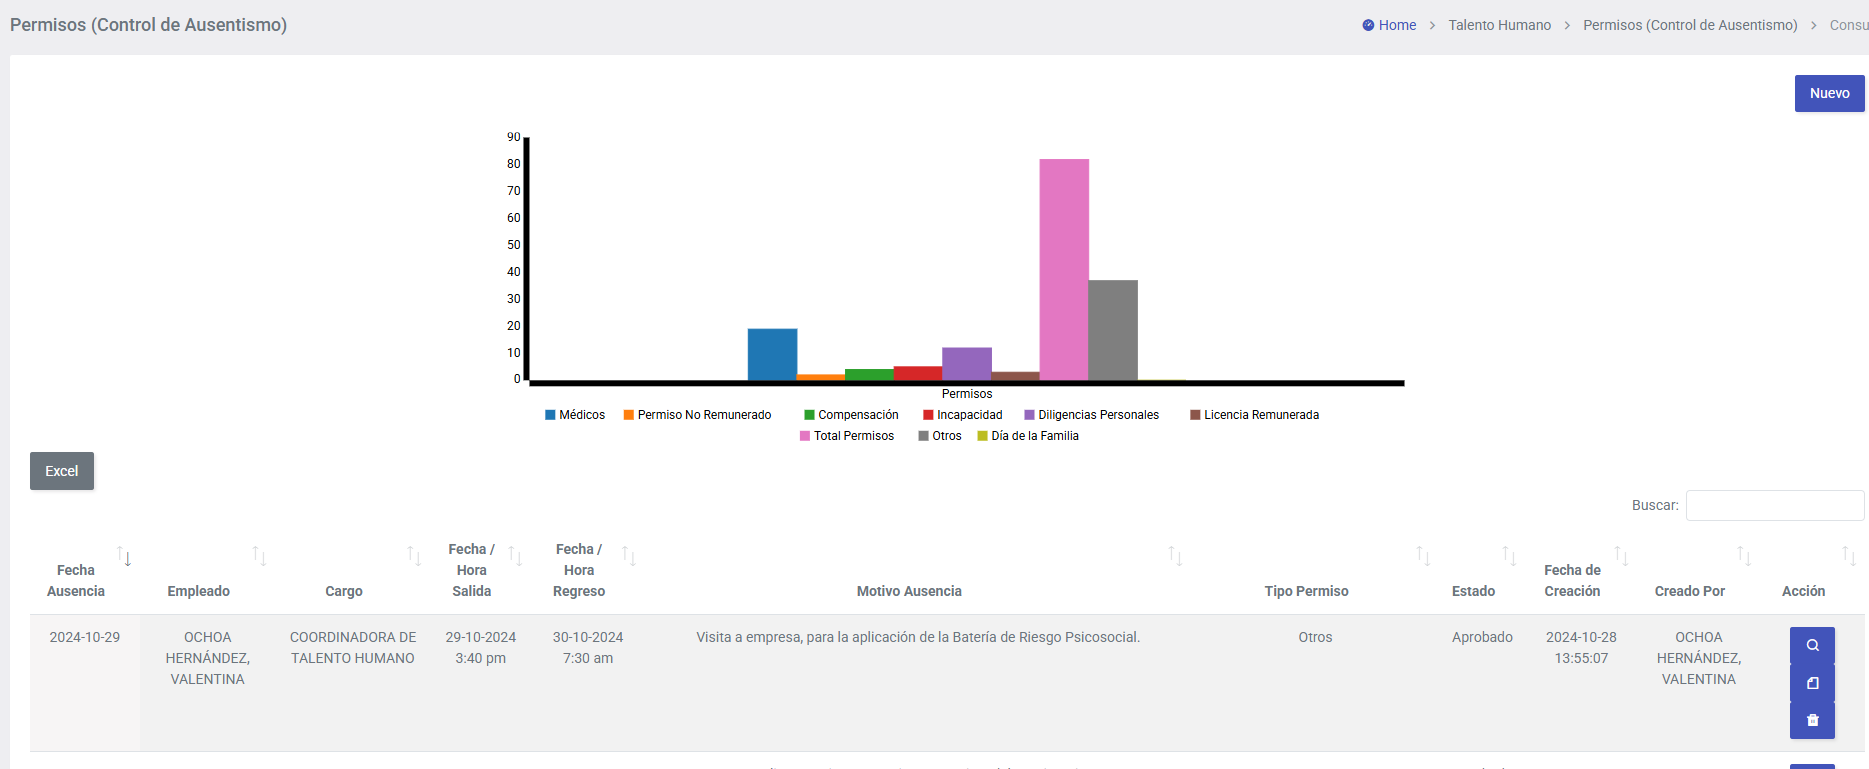
Task: Click the pink Total Permisos legend swatch
Action: (x=805, y=436)
